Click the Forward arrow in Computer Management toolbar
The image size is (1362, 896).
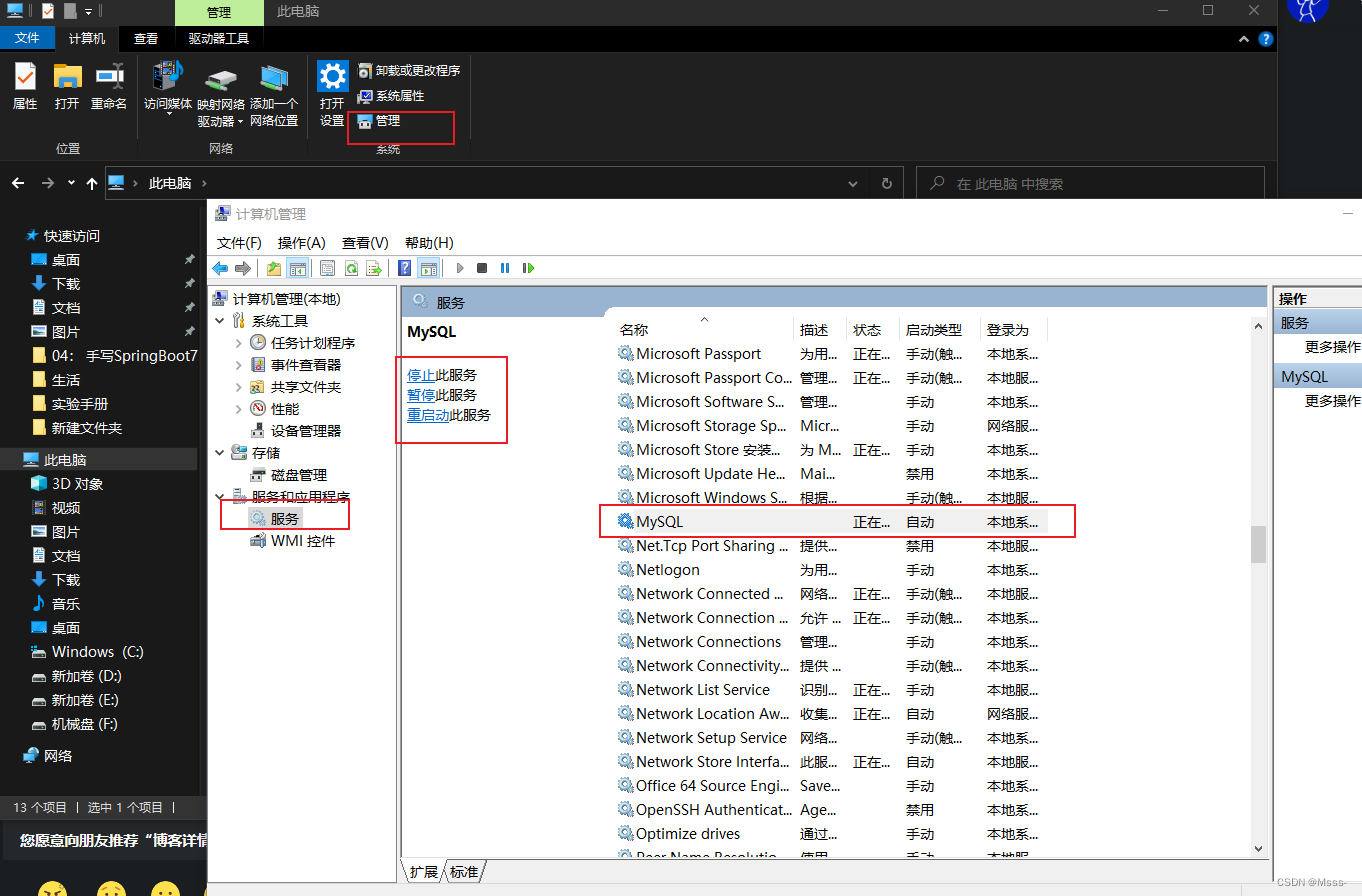tap(242, 268)
